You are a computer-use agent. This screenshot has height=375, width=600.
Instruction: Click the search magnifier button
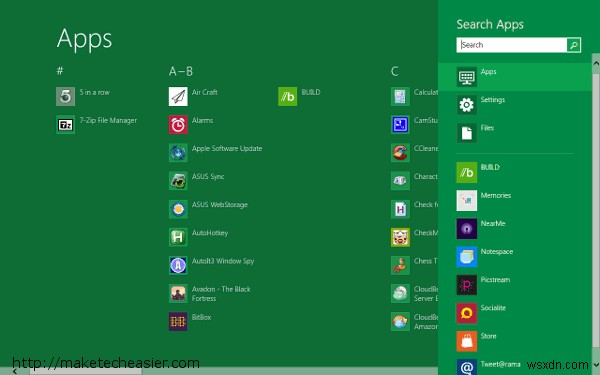click(x=574, y=45)
